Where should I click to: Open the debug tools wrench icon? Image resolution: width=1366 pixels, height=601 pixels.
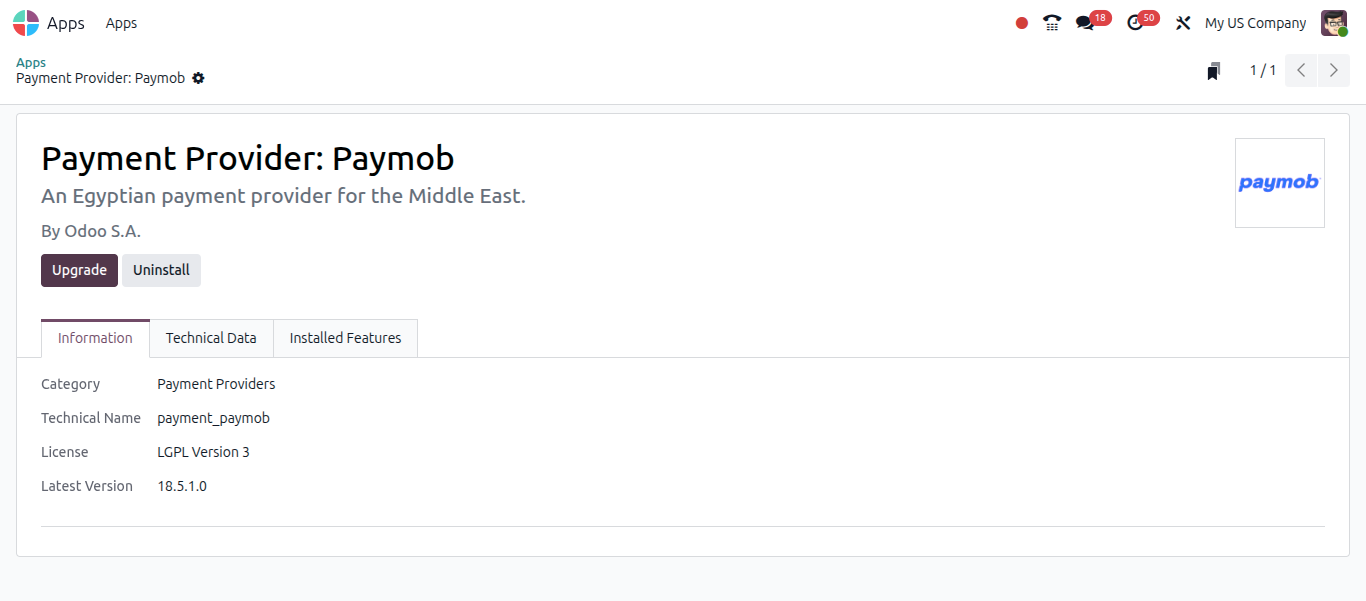click(x=1183, y=23)
